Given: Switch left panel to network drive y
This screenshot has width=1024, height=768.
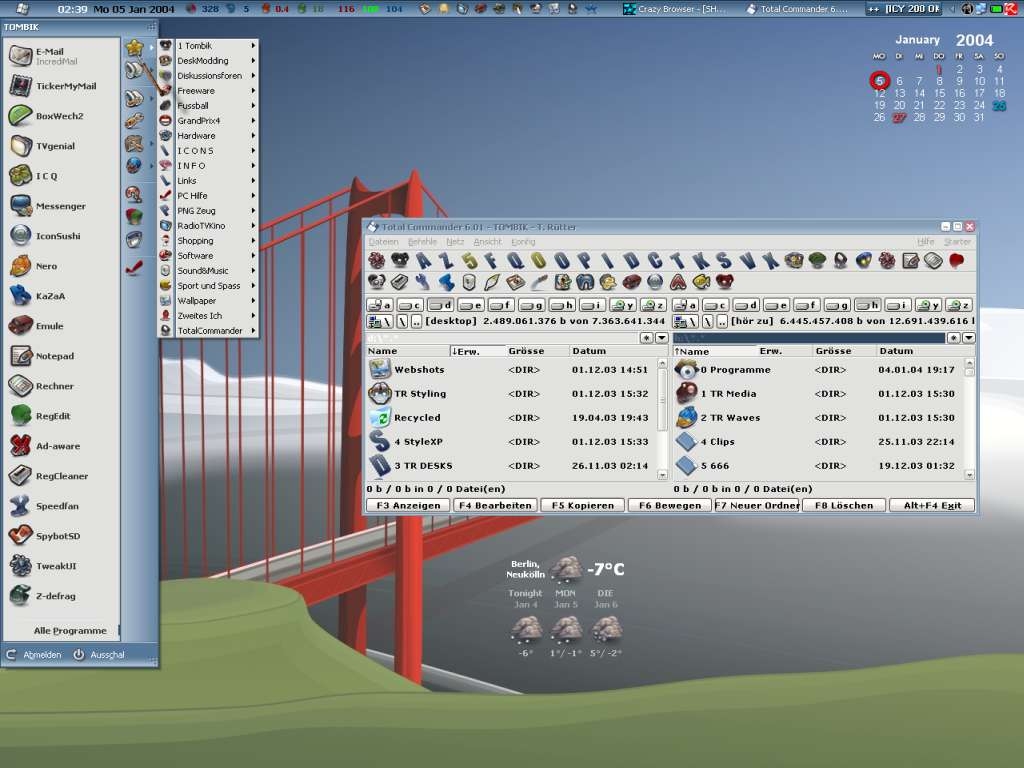Looking at the screenshot, I should tap(622, 305).
